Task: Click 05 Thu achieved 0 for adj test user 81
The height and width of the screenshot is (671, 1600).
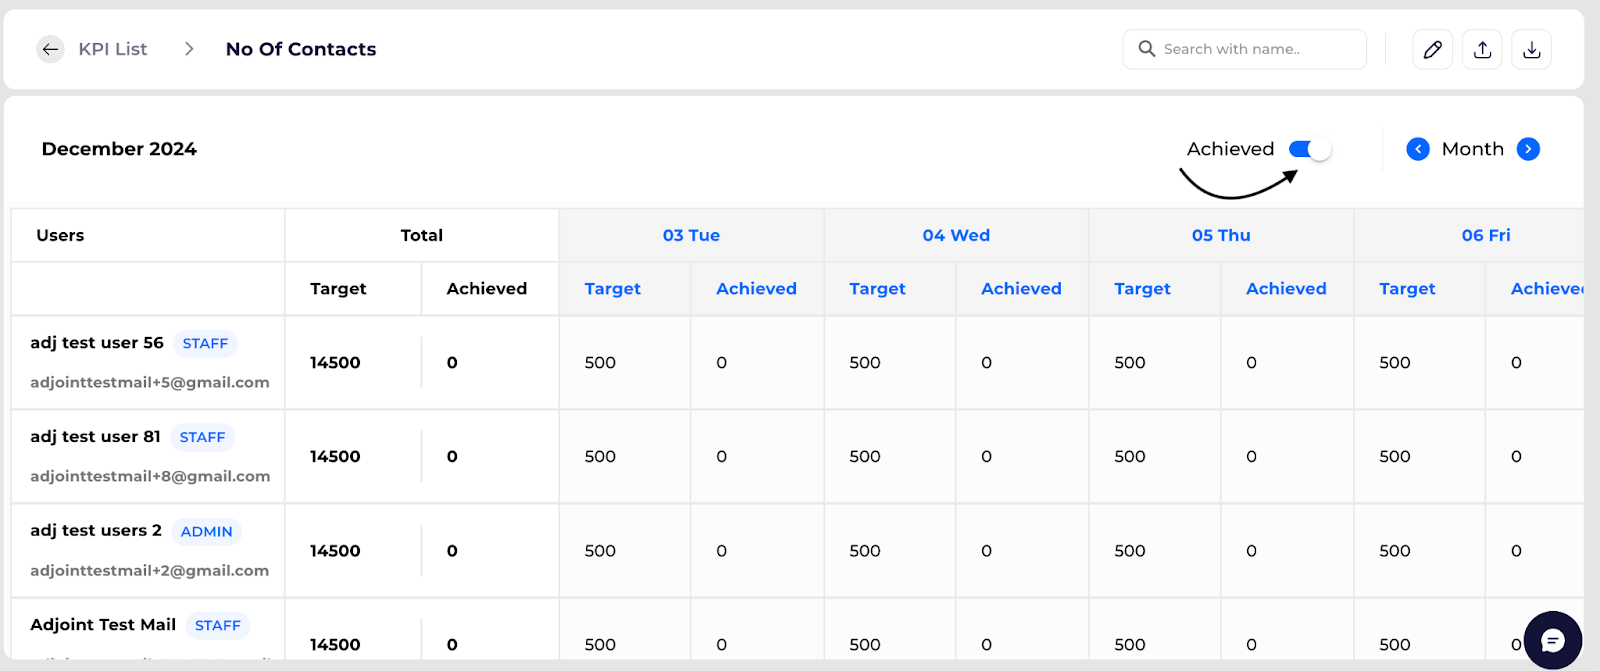Action: (x=1251, y=457)
